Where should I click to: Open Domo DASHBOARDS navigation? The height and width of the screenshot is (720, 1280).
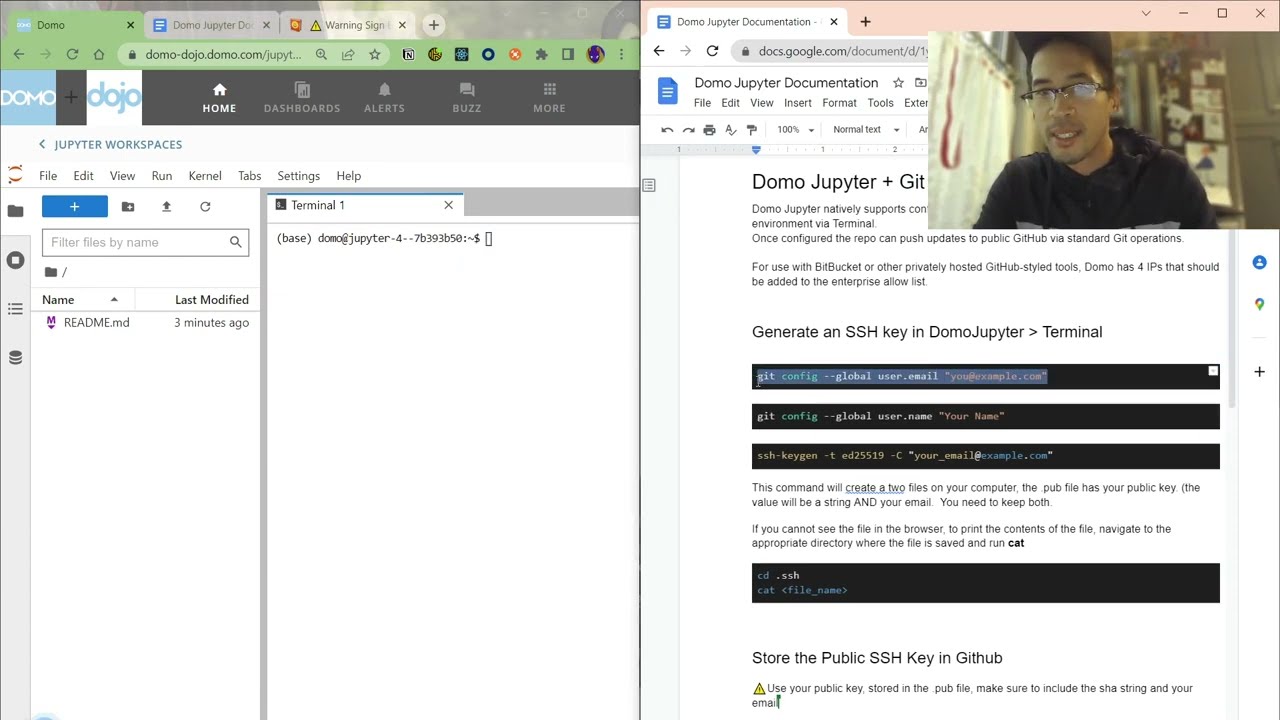[x=302, y=98]
